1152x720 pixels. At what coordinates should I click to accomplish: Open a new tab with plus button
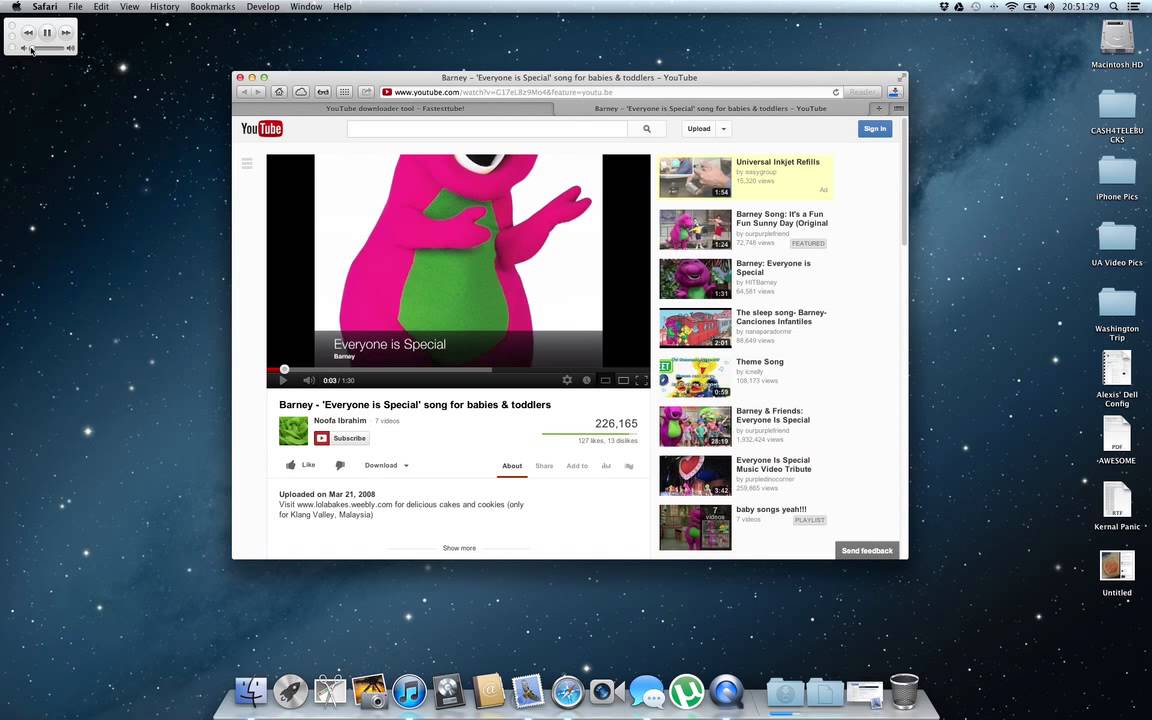pyautogui.click(x=879, y=108)
